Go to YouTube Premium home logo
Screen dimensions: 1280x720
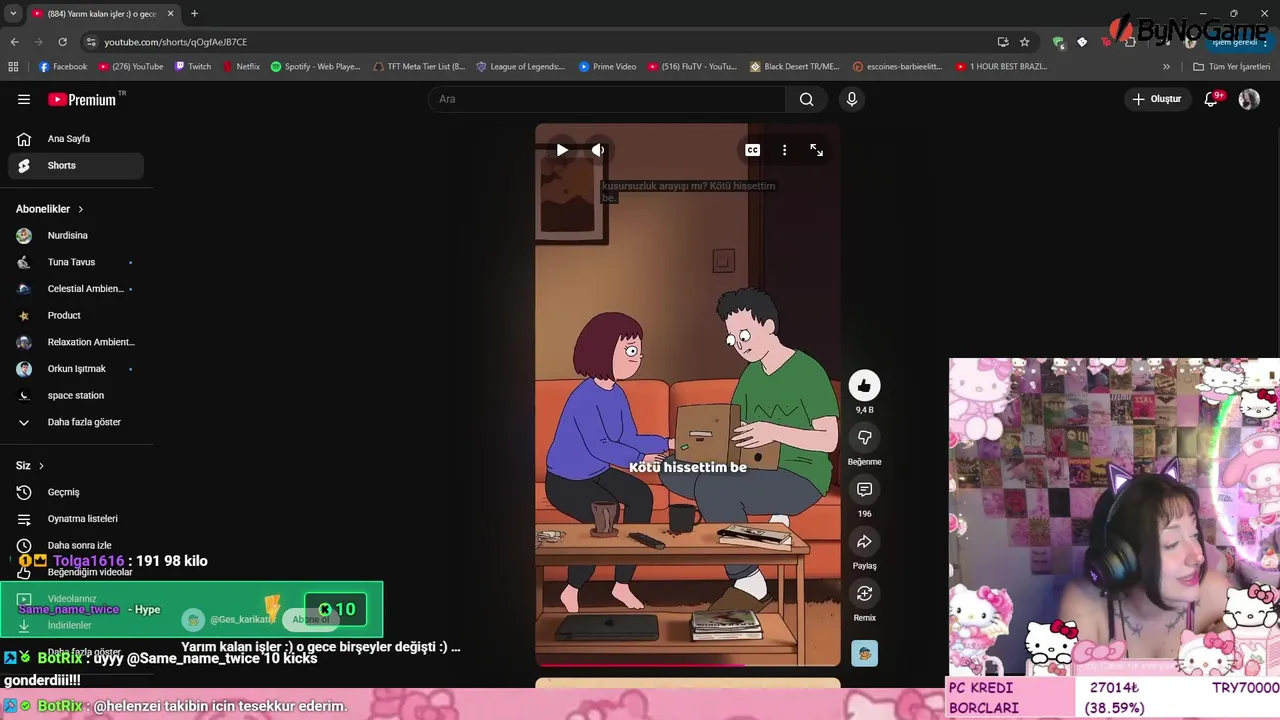tap(82, 99)
